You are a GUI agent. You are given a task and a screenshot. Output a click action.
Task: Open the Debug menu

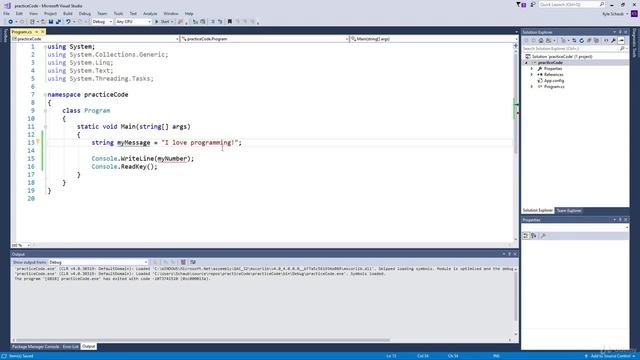(x=85, y=13)
